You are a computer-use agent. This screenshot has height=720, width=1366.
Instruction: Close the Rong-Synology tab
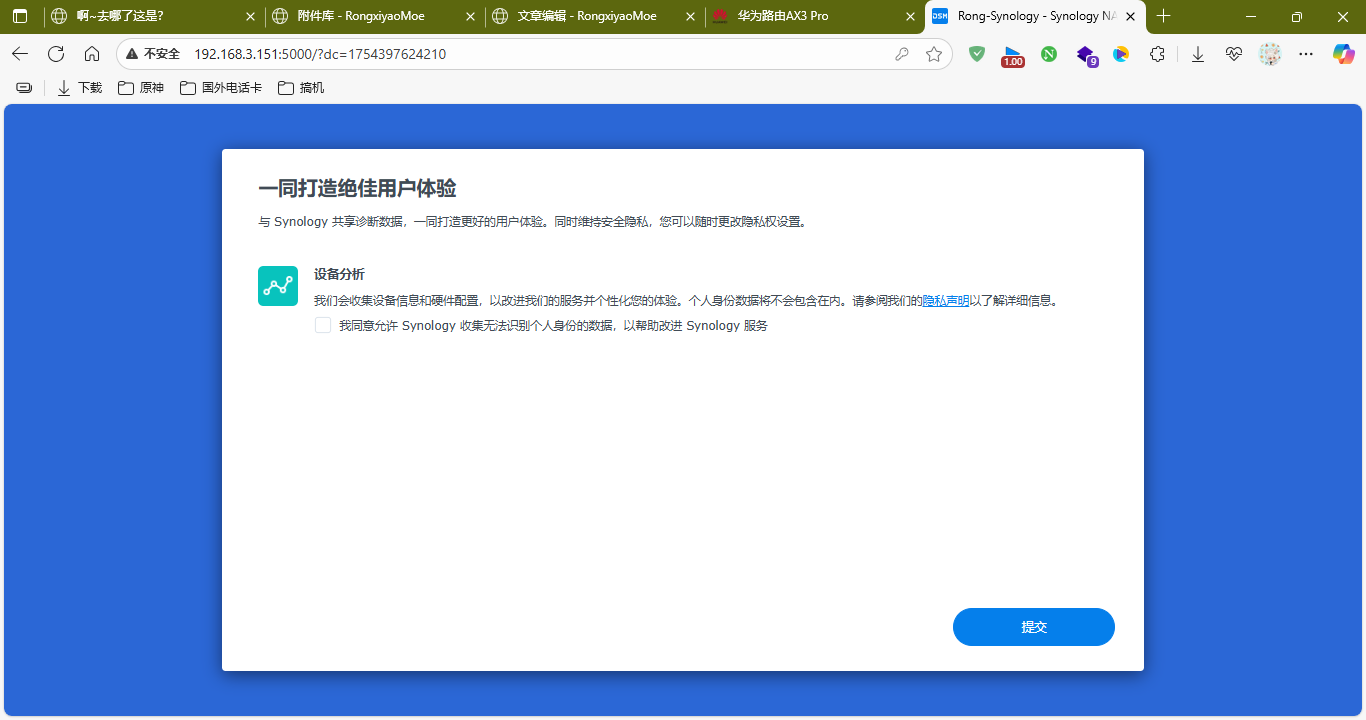(x=1130, y=16)
